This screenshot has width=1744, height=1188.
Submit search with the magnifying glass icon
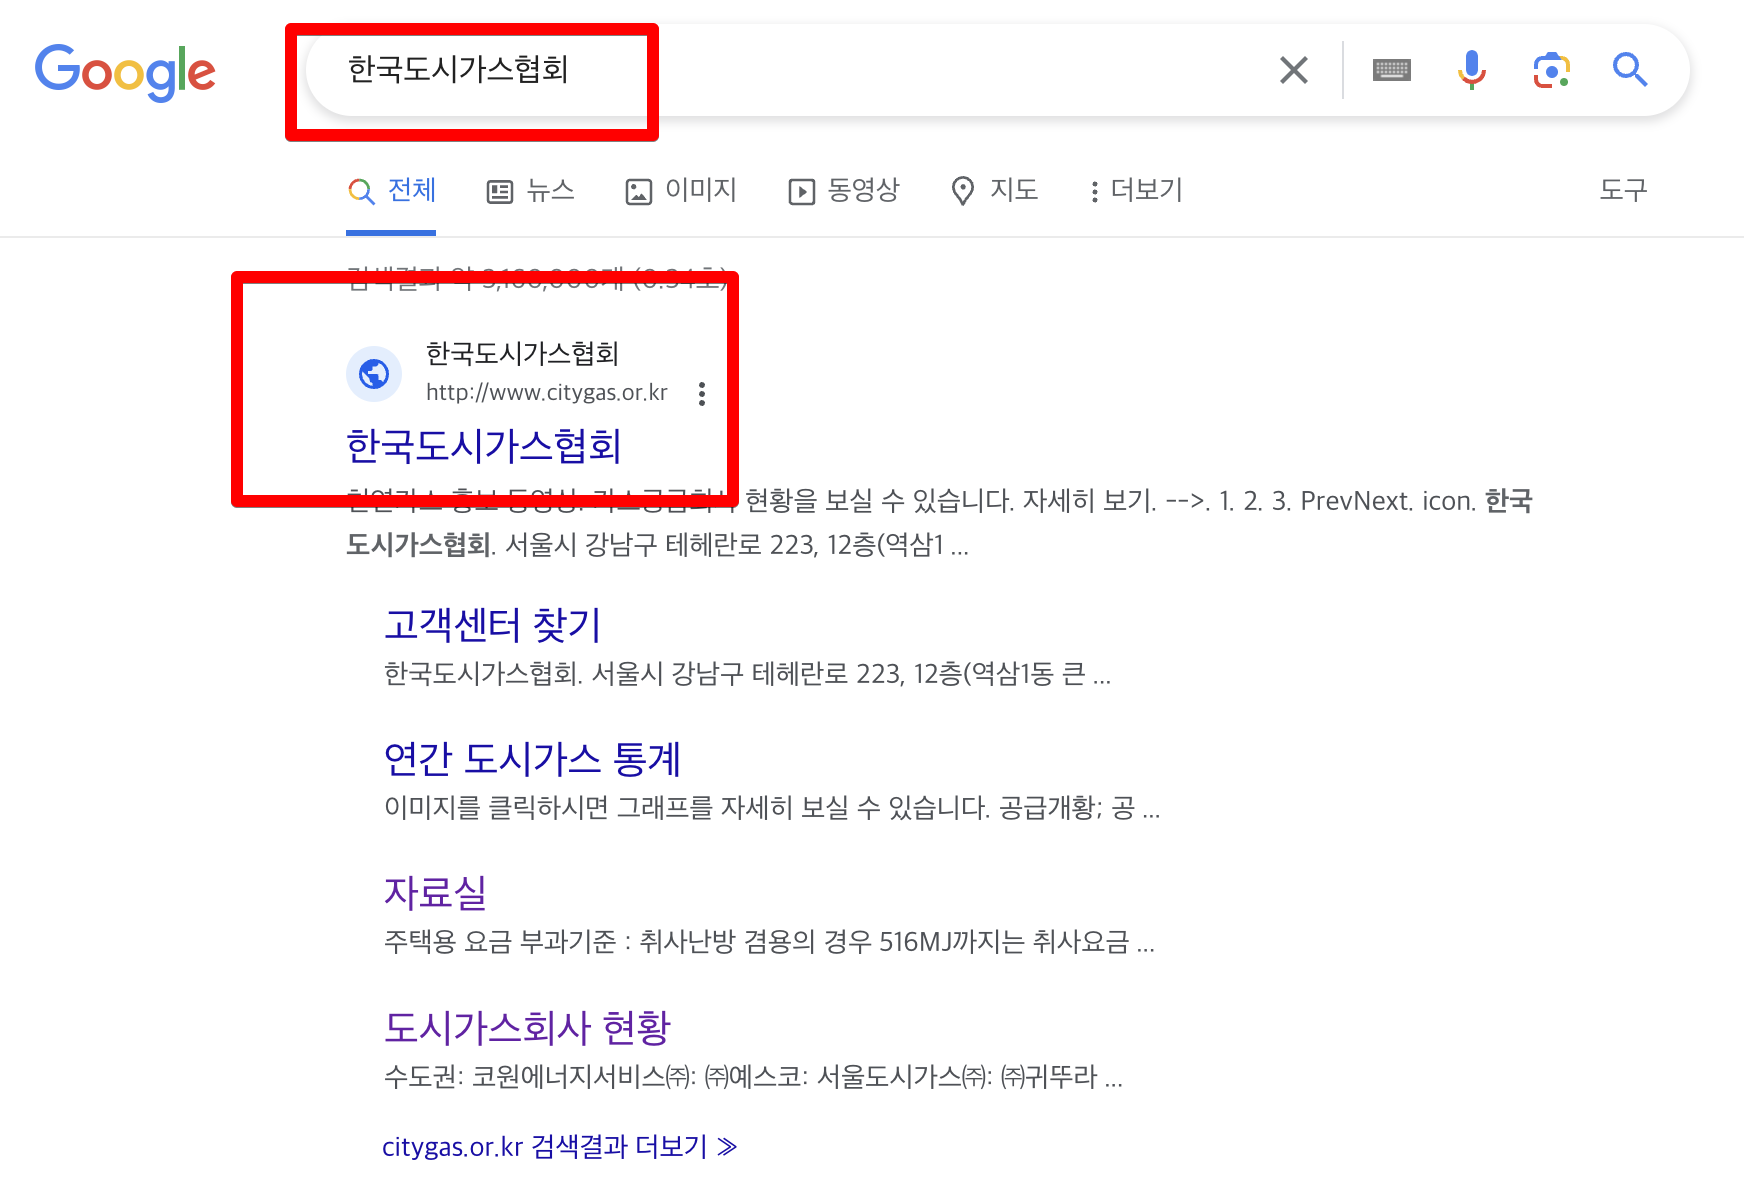(x=1630, y=70)
